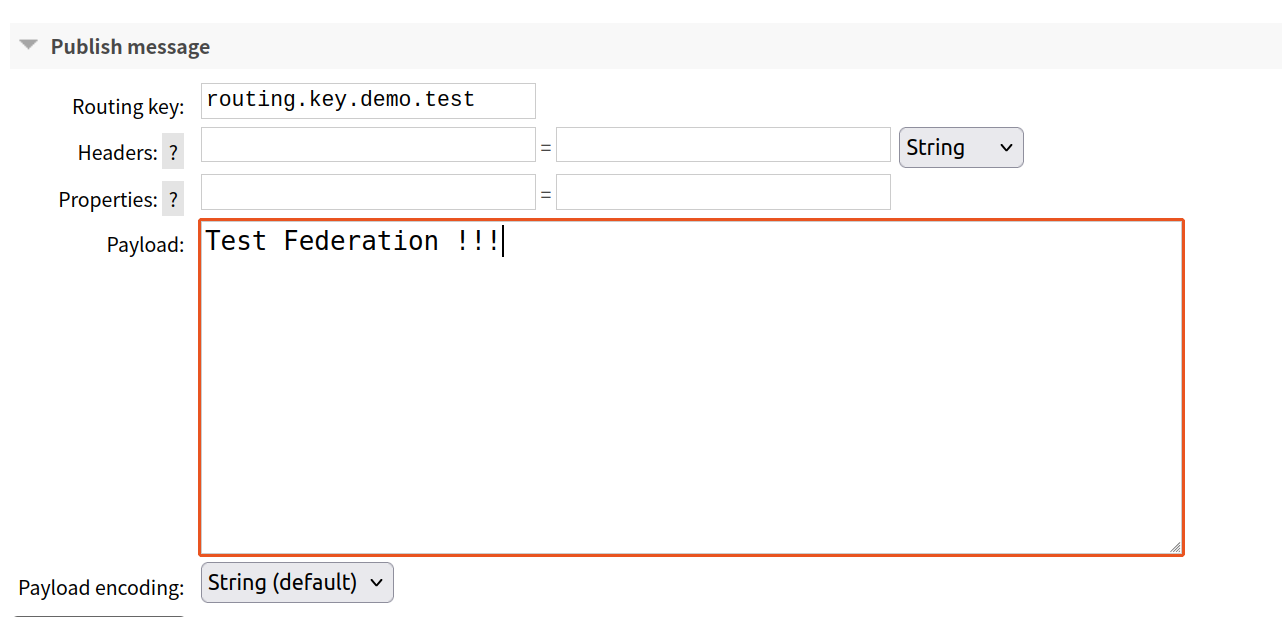
Task: Click the Properties label text
Action: click(108, 200)
